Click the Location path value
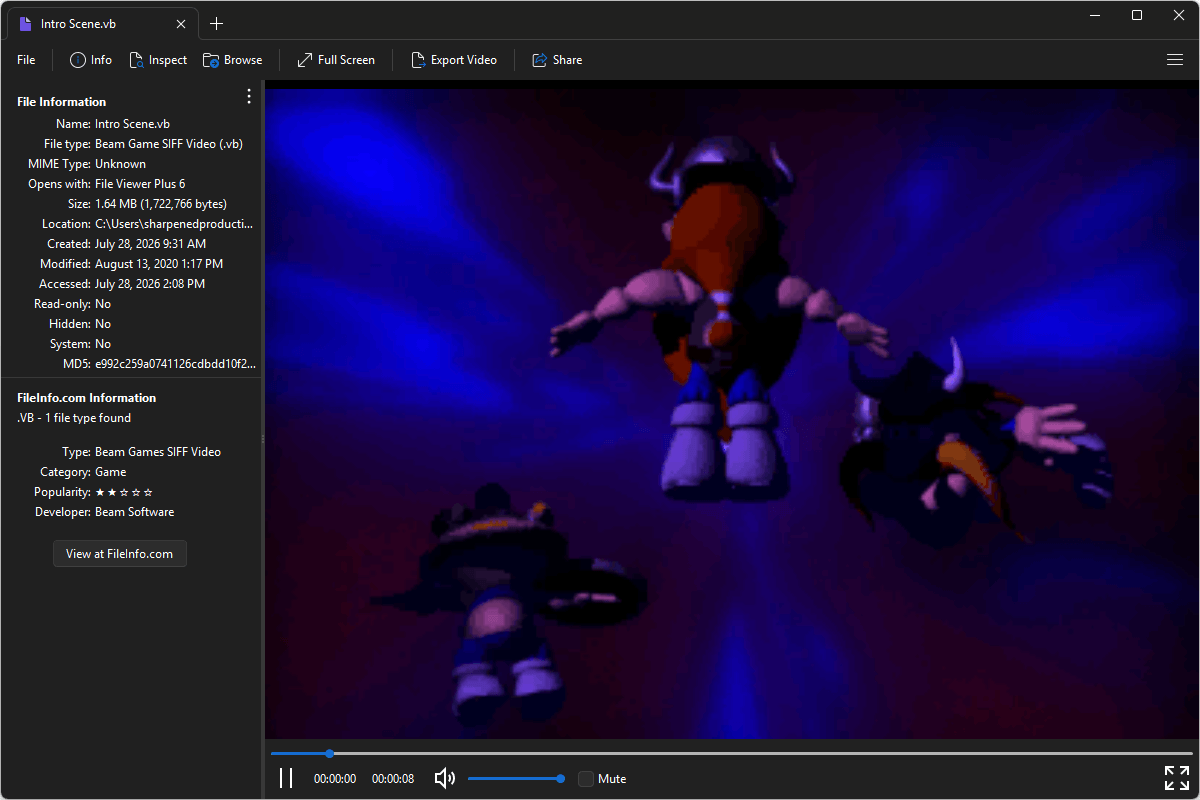The image size is (1200, 800). click(174, 224)
